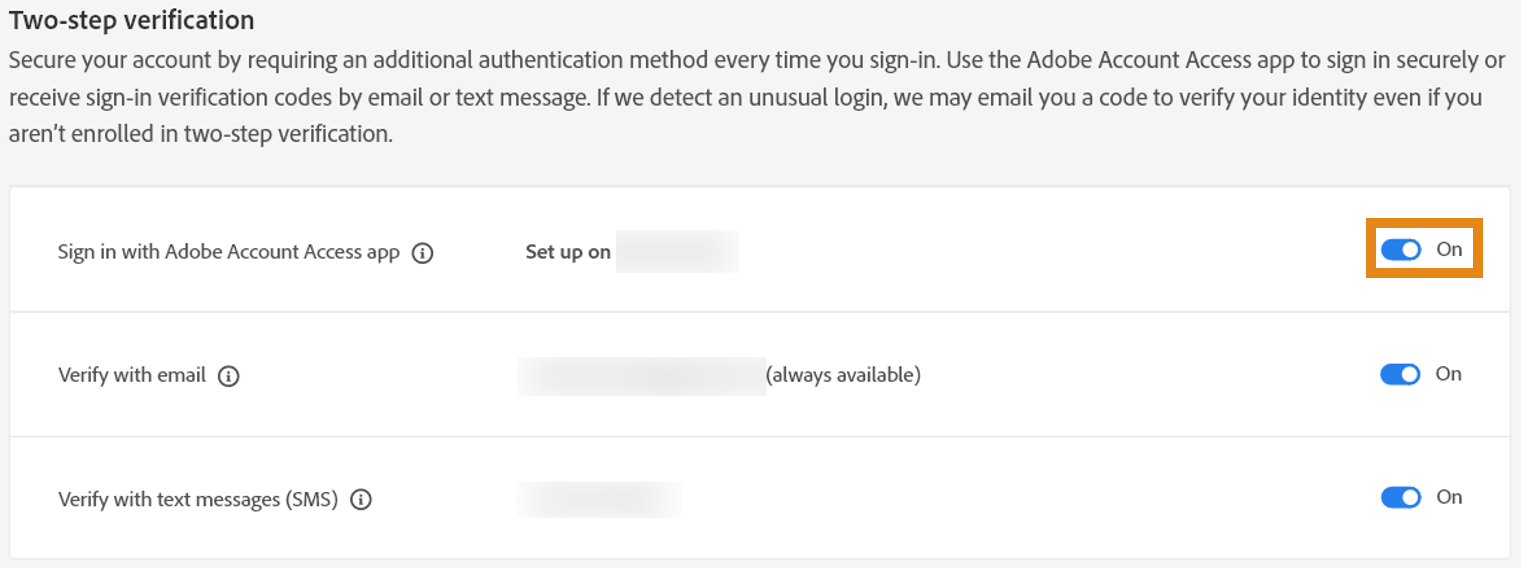
Task: Show info about text message (SMS) verification
Action: [x=362, y=500]
